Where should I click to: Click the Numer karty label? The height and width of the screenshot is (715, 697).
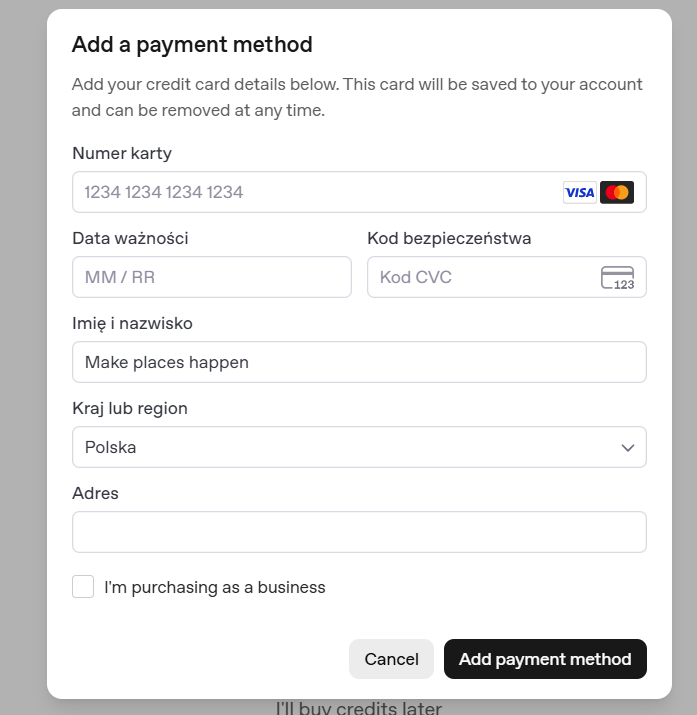click(x=122, y=153)
